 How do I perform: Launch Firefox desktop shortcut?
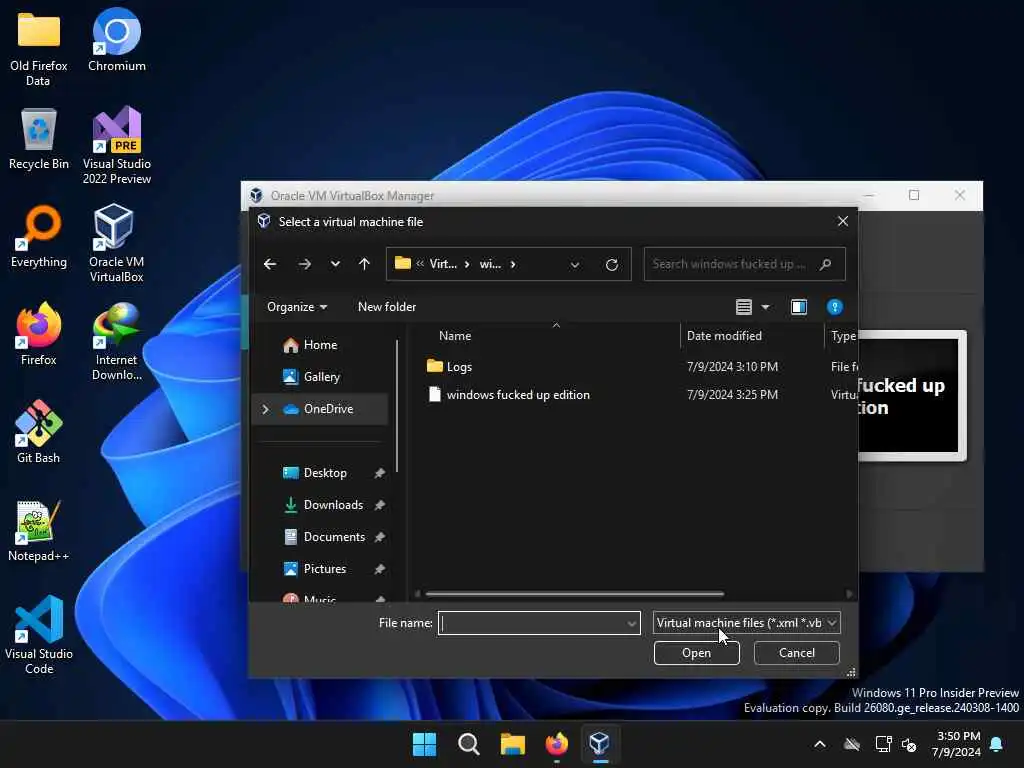[39, 334]
